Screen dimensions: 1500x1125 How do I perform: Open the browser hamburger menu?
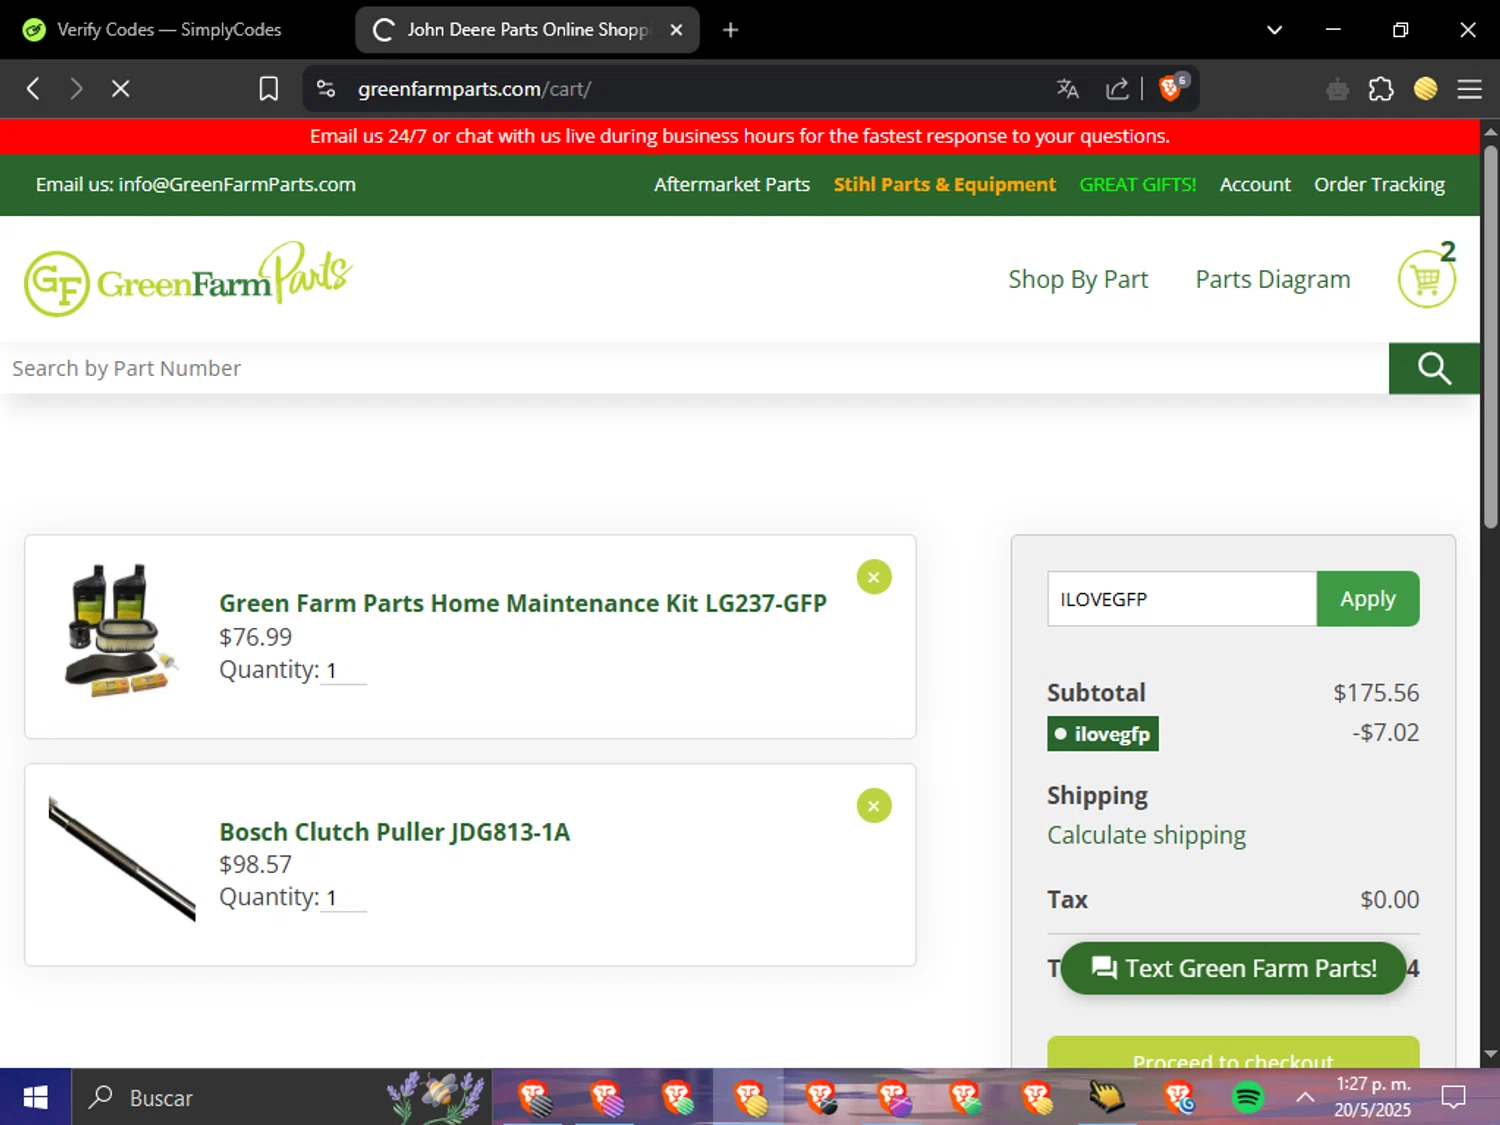(x=1469, y=89)
